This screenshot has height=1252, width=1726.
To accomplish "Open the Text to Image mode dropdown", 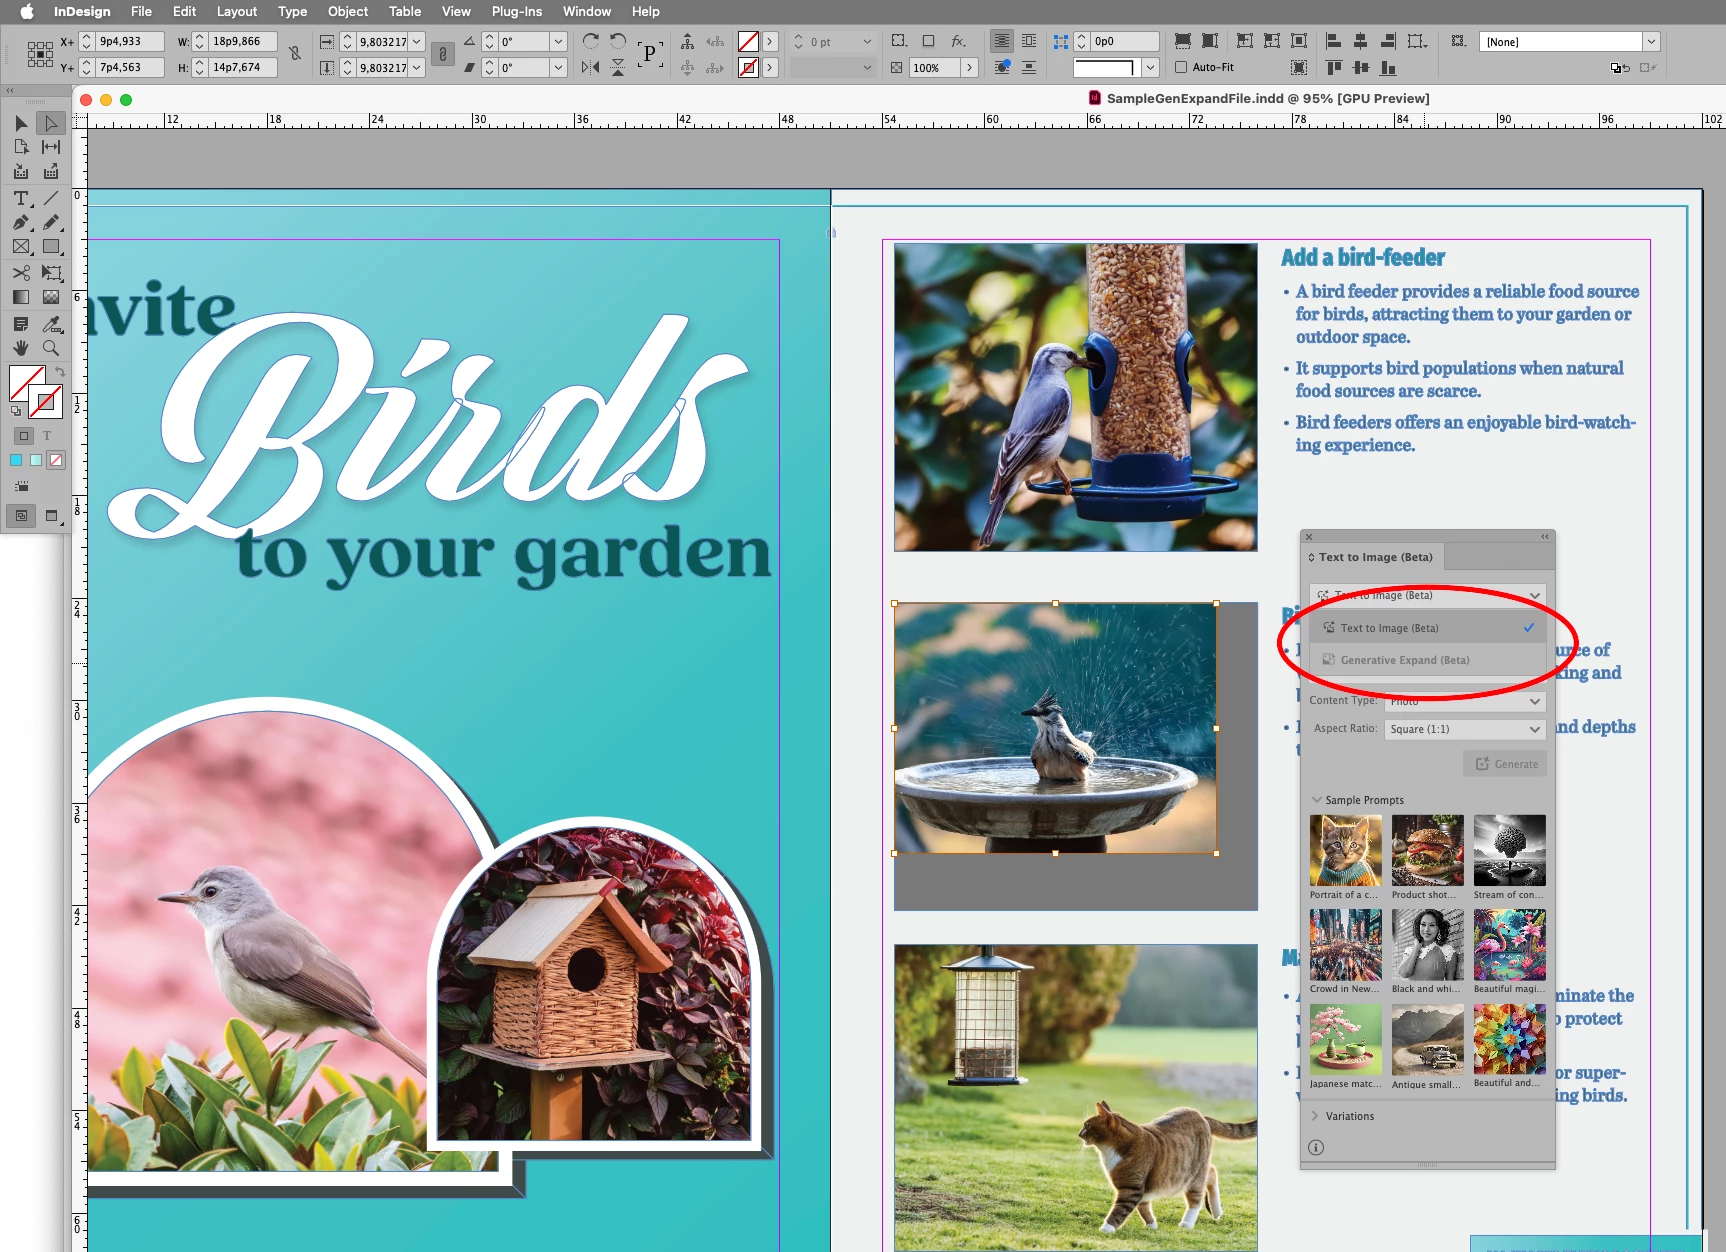I will 1427,595.
